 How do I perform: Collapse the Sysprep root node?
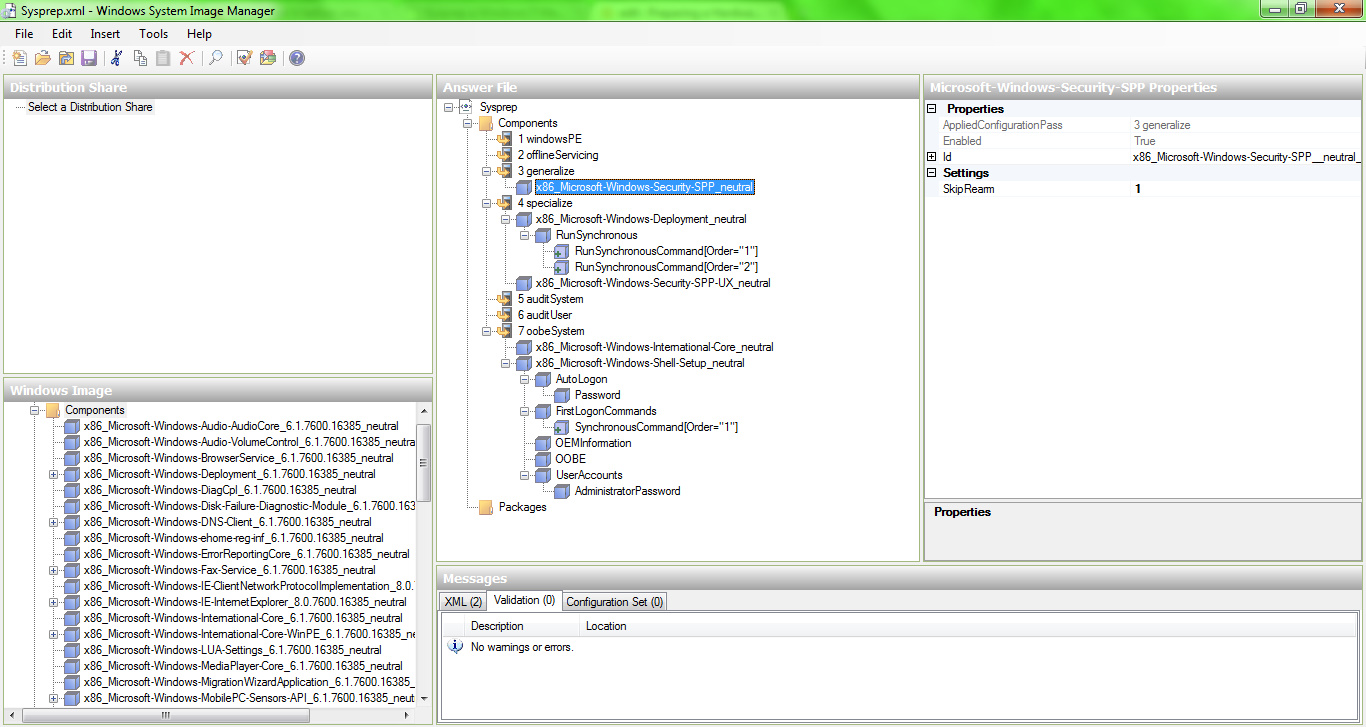449,107
